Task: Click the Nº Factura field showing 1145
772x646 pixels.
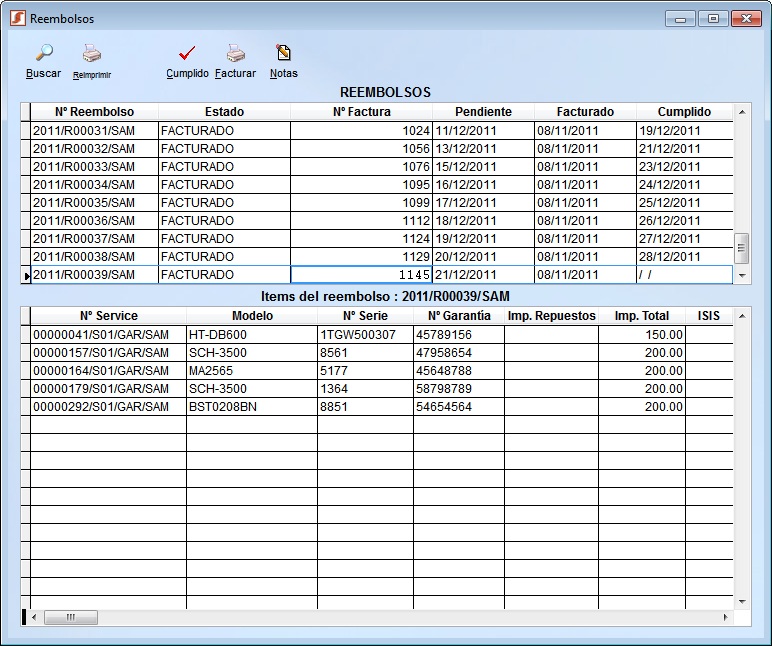Action: [361, 275]
